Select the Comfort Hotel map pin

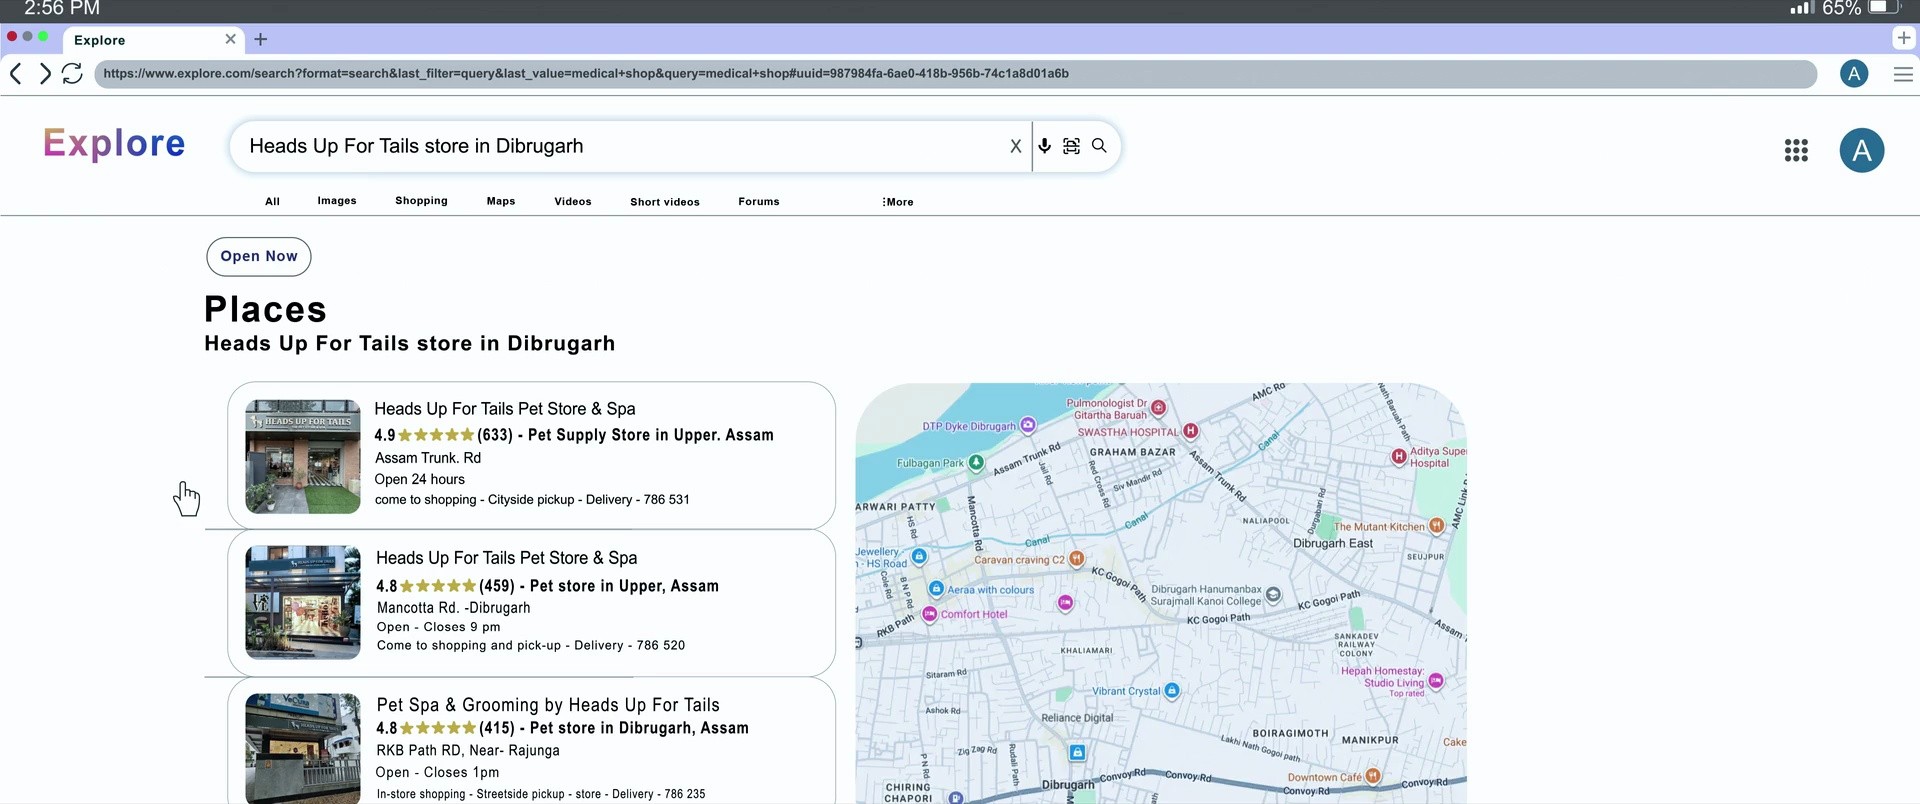pyautogui.click(x=929, y=614)
